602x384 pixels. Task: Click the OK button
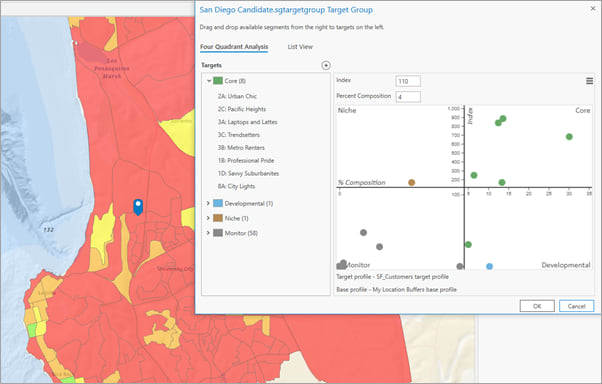(x=537, y=306)
